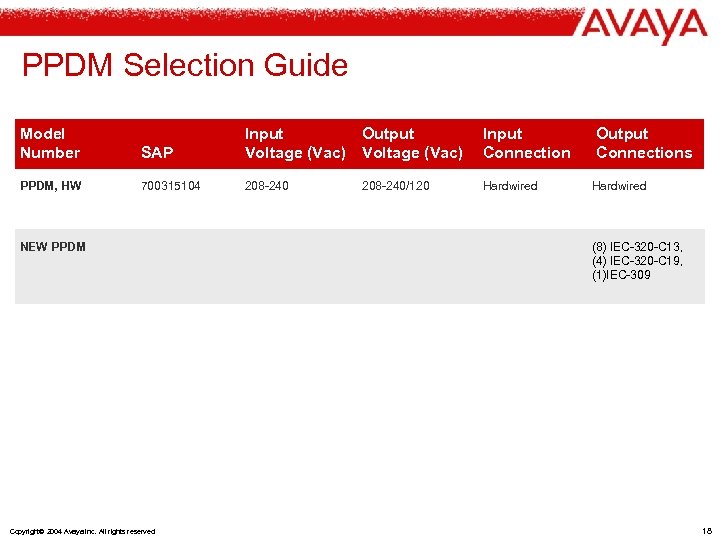The height and width of the screenshot is (540, 720).
Task: Click slide page number 18
Action: [x=707, y=531]
